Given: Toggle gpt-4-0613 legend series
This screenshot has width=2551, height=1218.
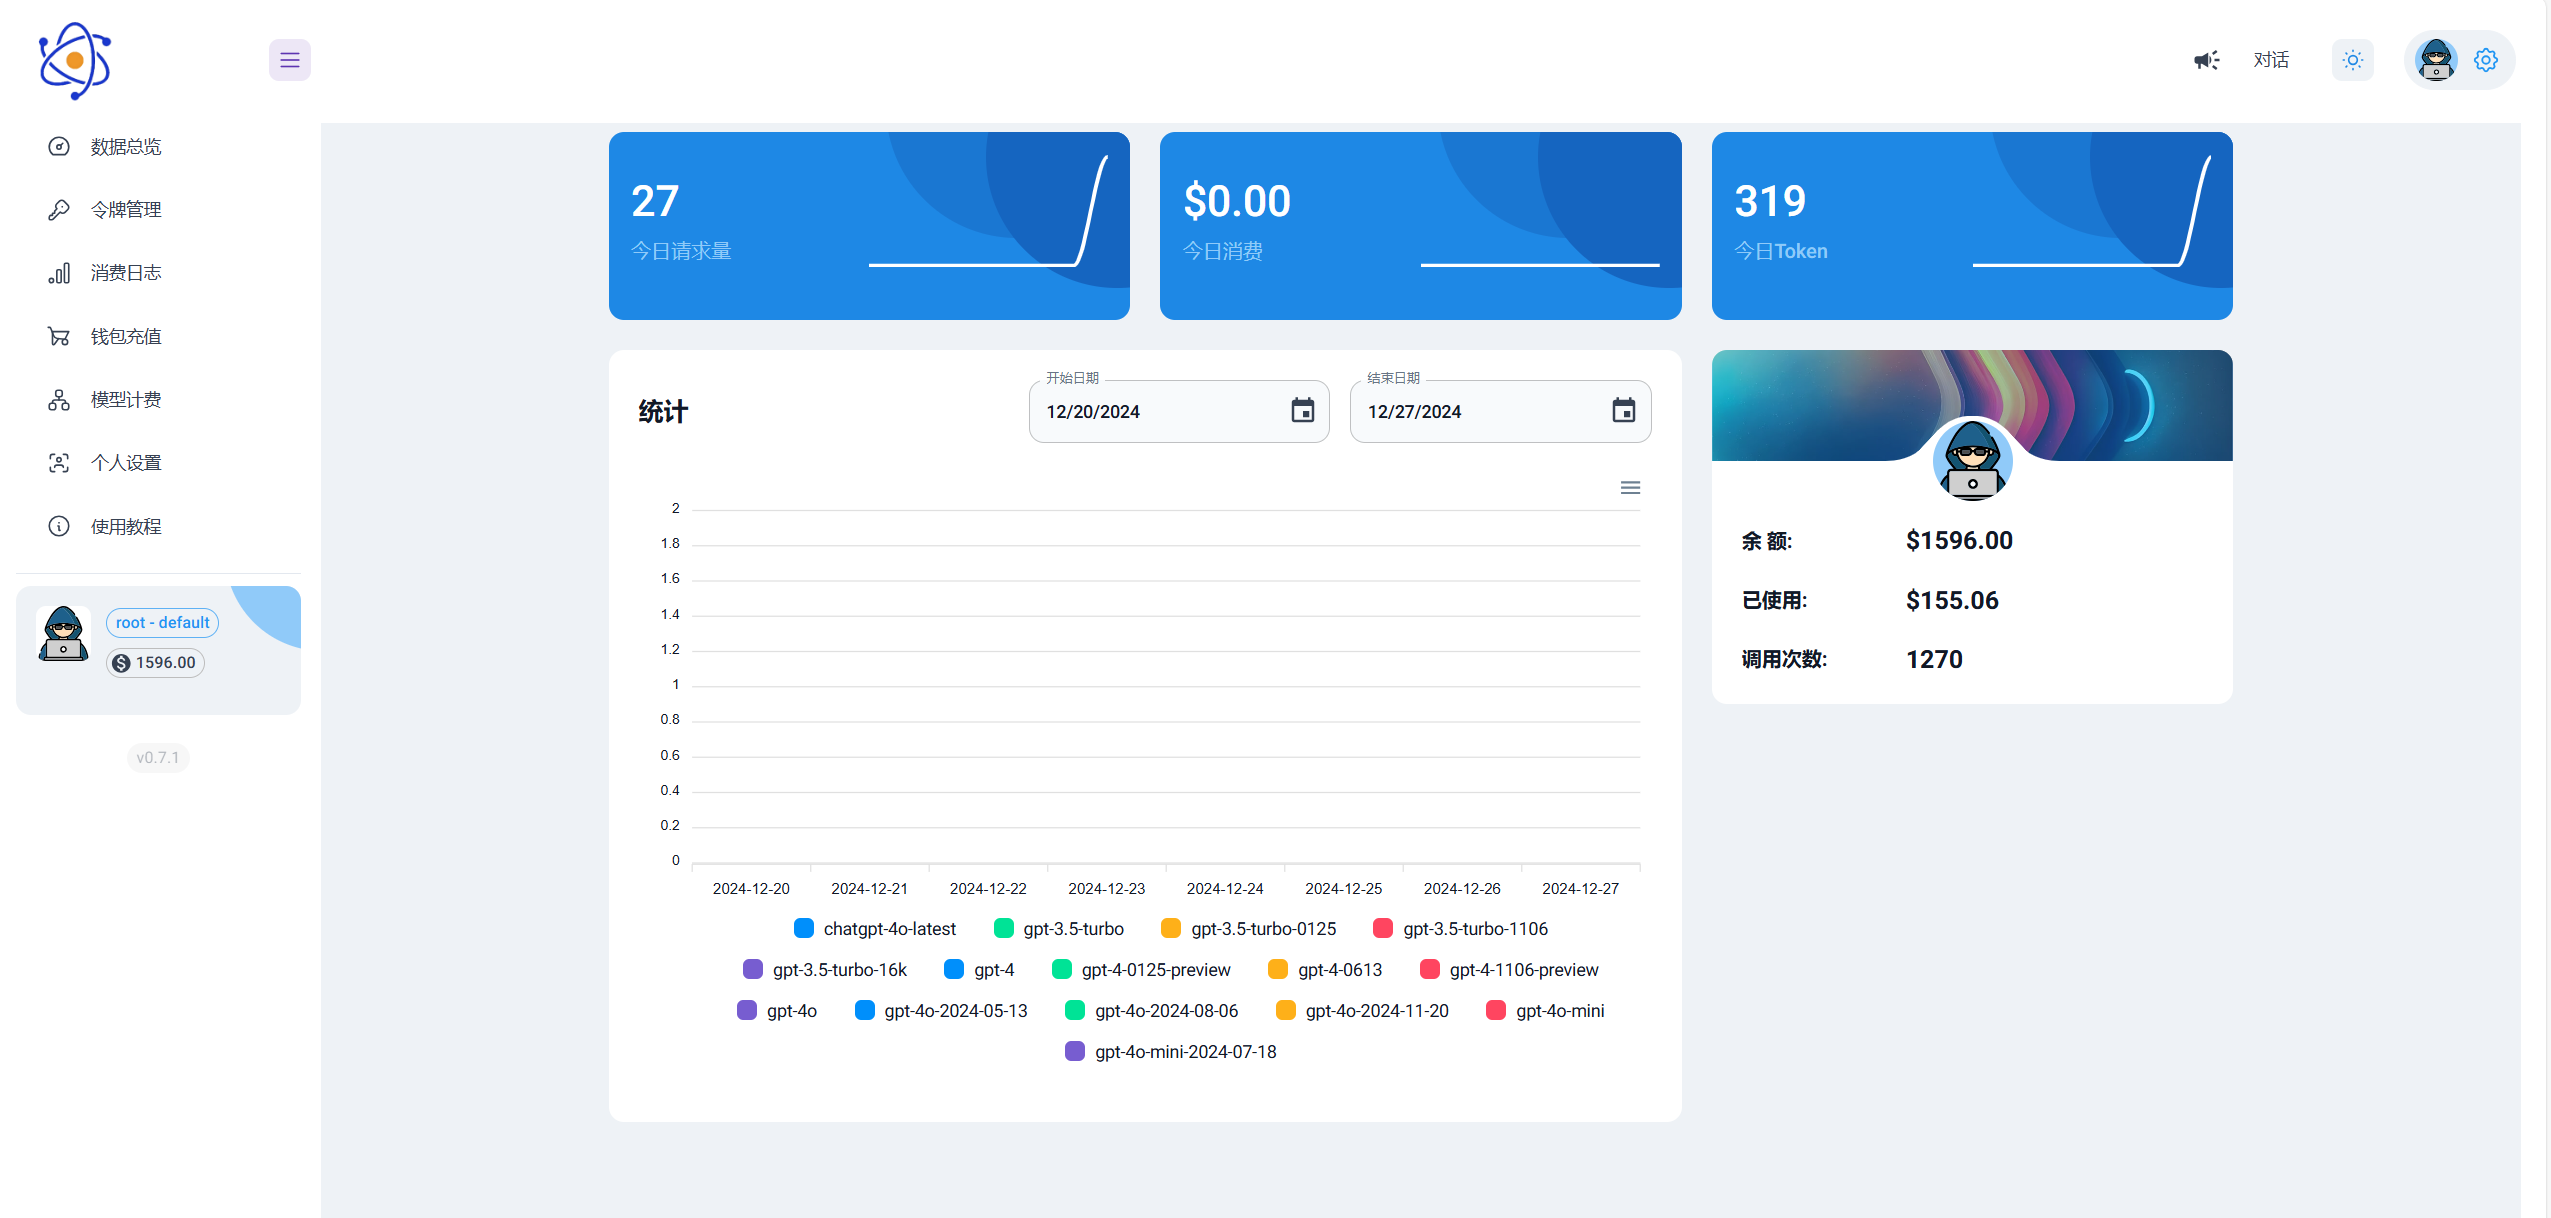Looking at the screenshot, I should [1325, 970].
